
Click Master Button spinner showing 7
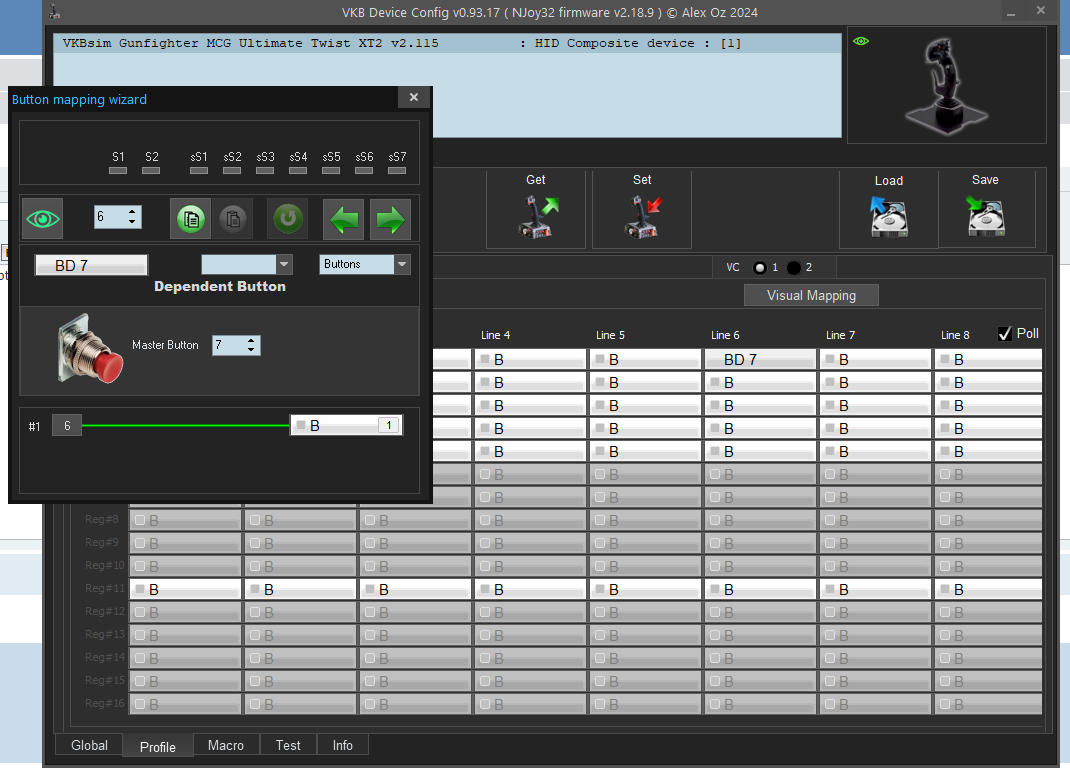click(x=236, y=345)
